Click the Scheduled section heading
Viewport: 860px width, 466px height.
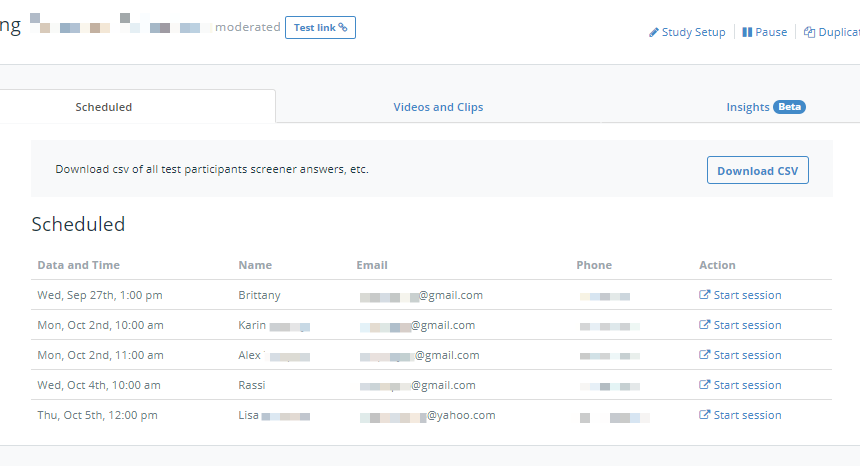pos(78,224)
